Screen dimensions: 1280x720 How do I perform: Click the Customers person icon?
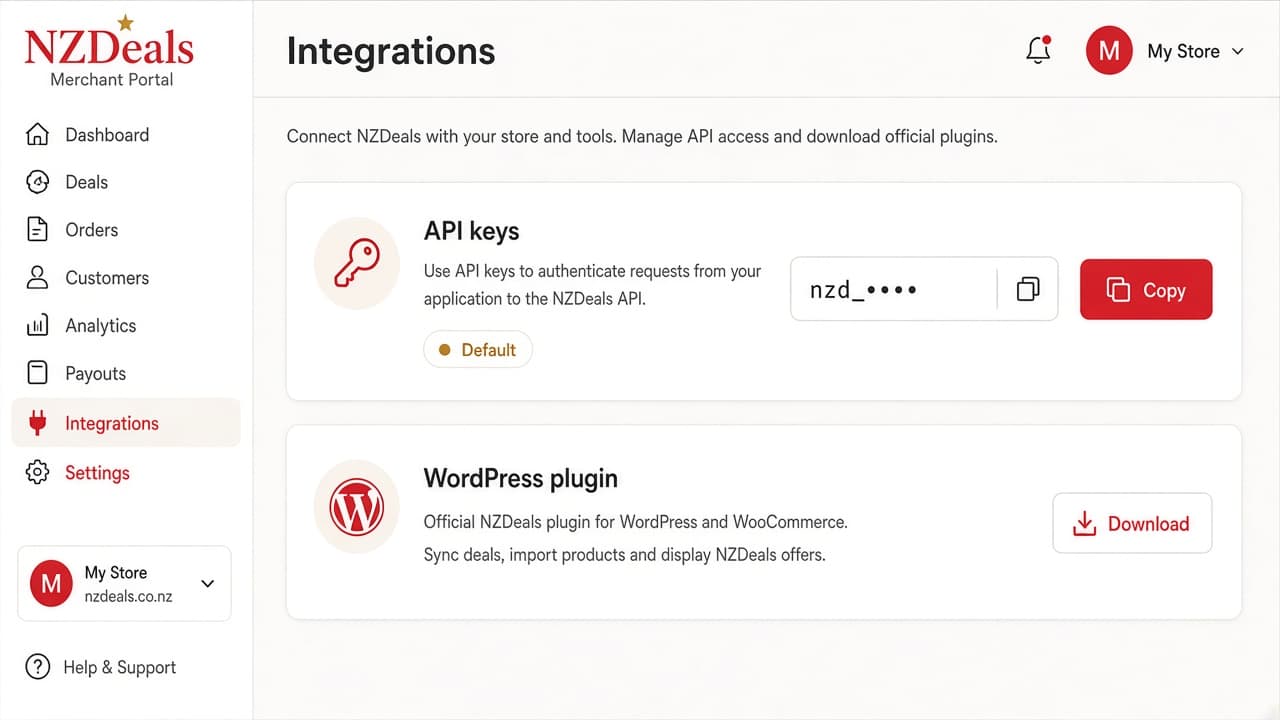click(x=37, y=278)
